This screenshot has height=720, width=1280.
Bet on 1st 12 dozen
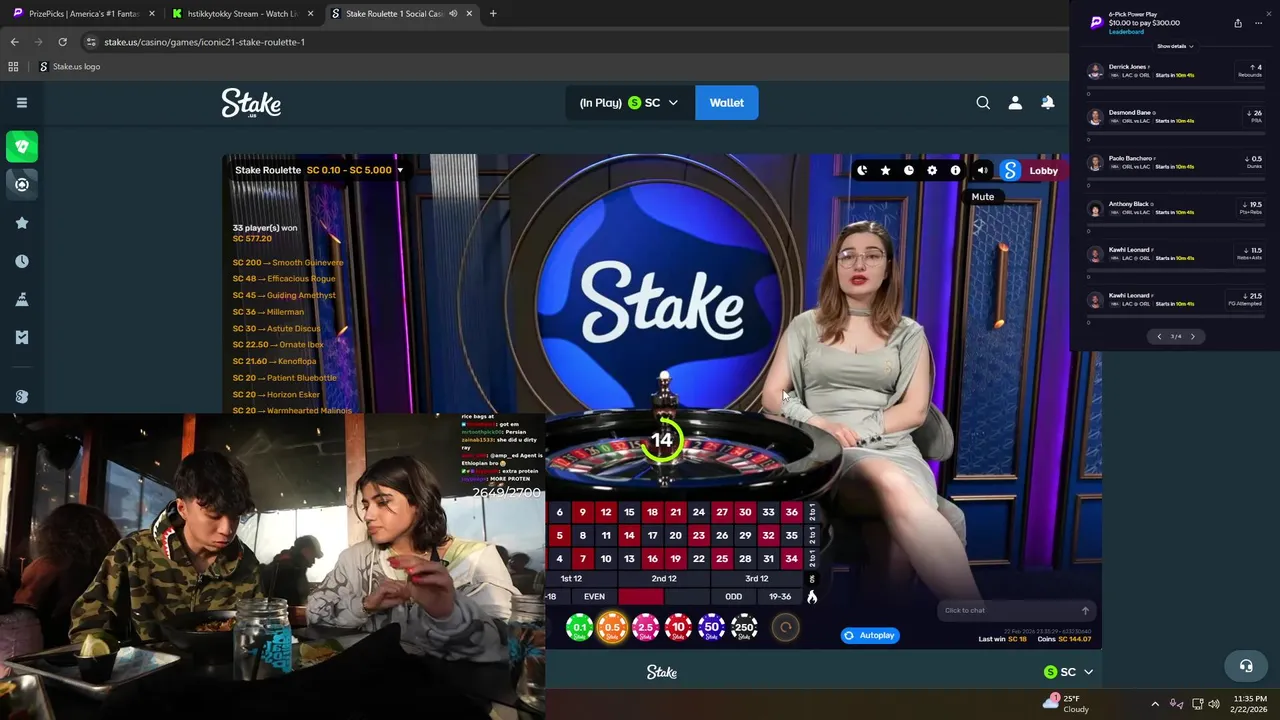click(x=571, y=578)
